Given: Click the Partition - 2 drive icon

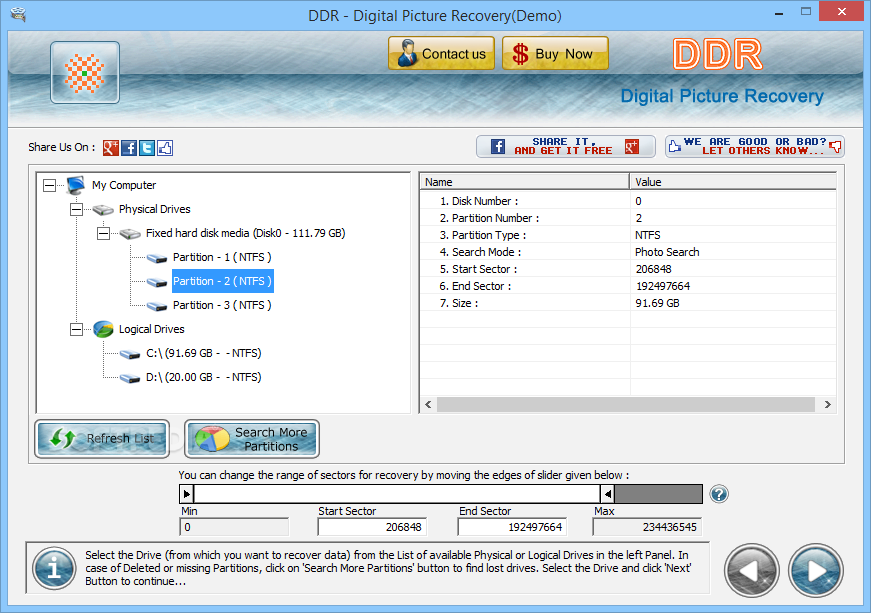Looking at the screenshot, I should (x=157, y=282).
